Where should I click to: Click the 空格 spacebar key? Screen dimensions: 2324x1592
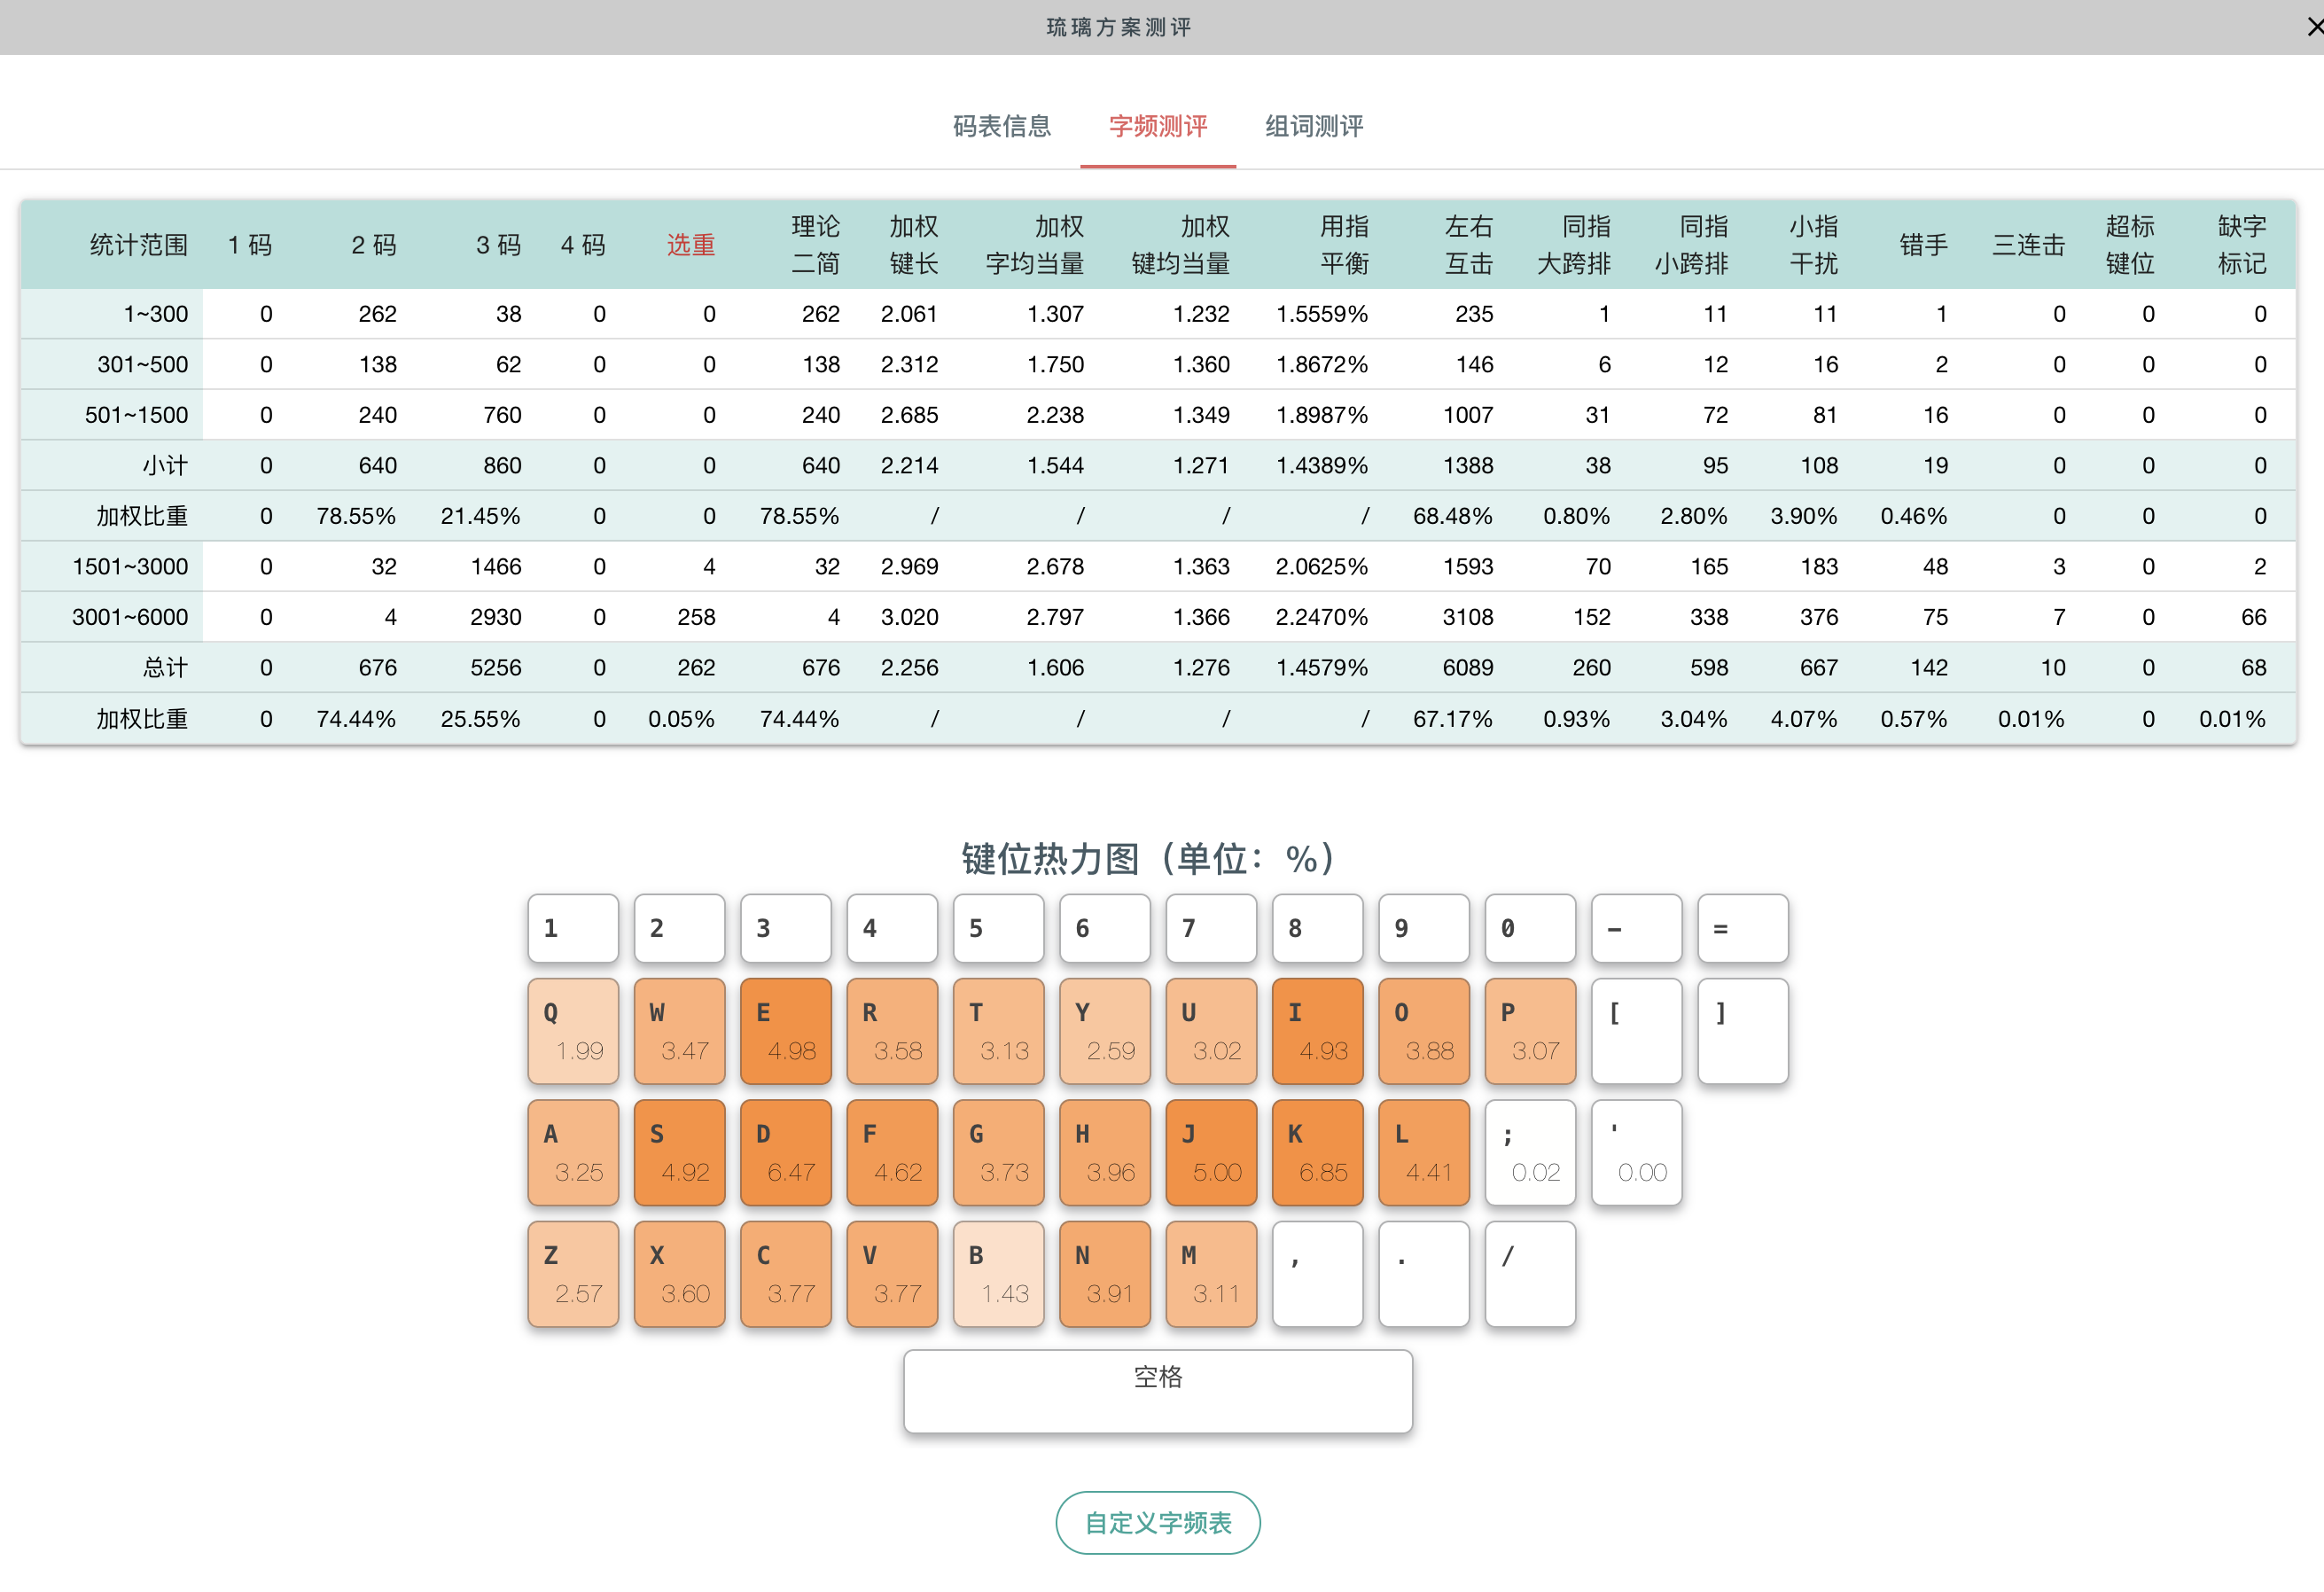click(1157, 1390)
